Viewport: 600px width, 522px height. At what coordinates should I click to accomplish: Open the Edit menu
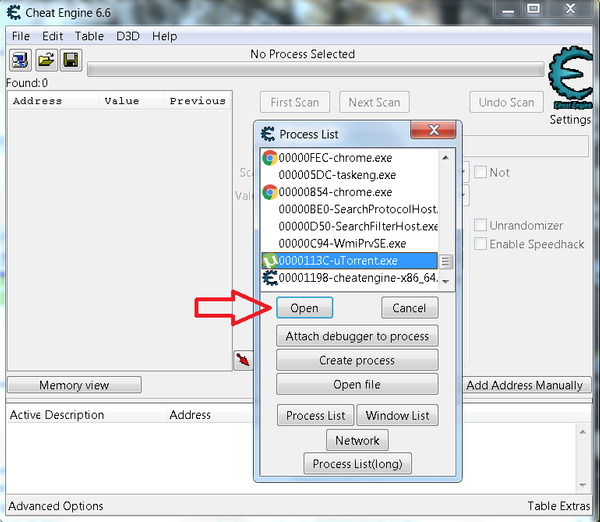coord(52,36)
